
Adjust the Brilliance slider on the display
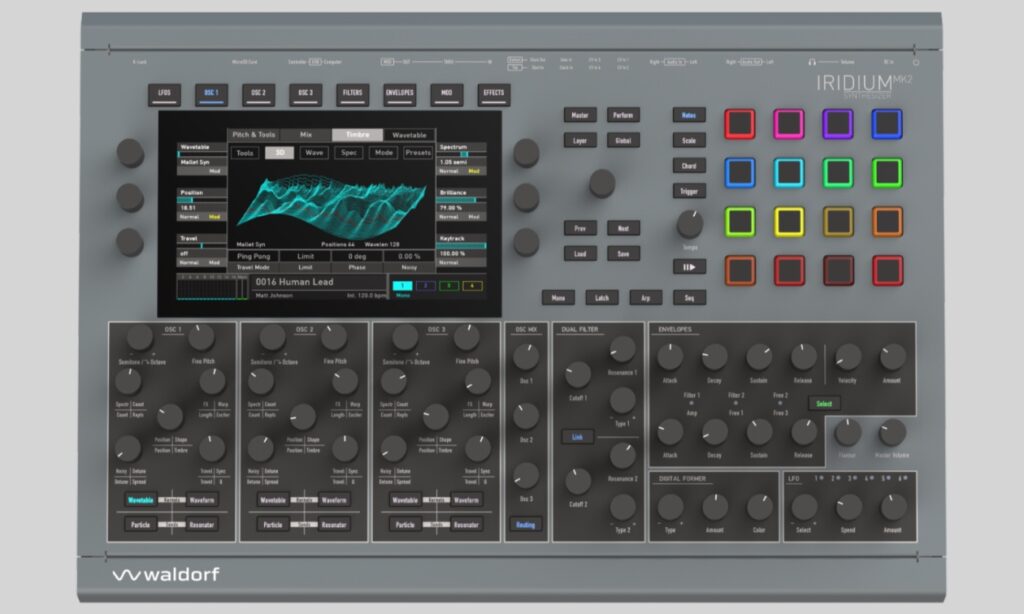(461, 200)
